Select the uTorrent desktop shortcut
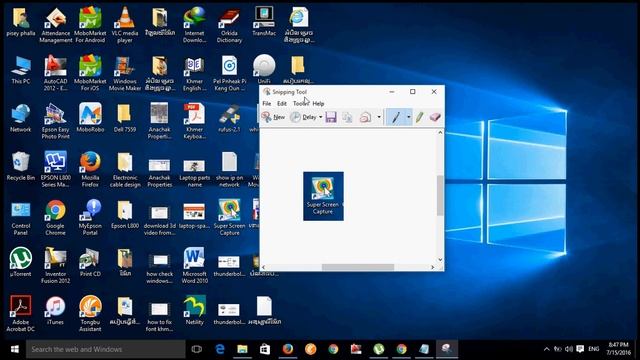640x360 pixels. (x=21, y=263)
